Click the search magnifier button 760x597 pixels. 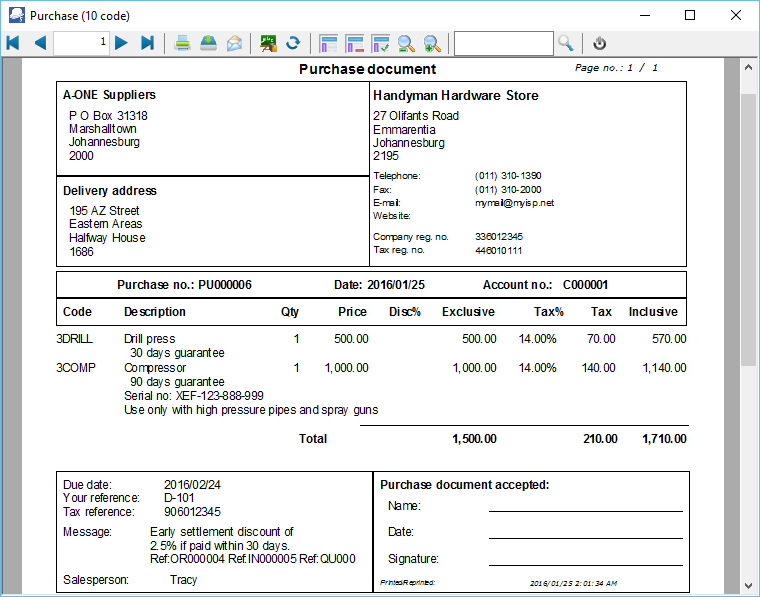click(566, 43)
